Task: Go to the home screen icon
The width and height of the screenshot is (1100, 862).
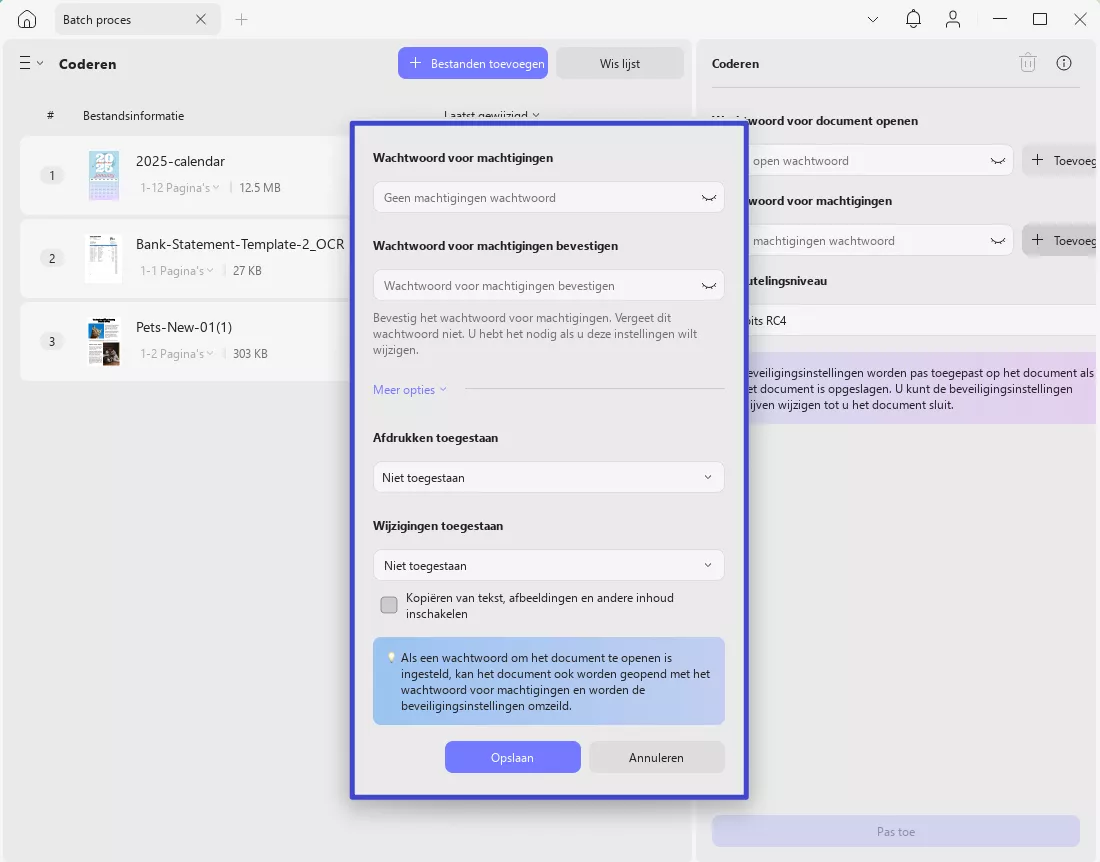Action: 27,20
